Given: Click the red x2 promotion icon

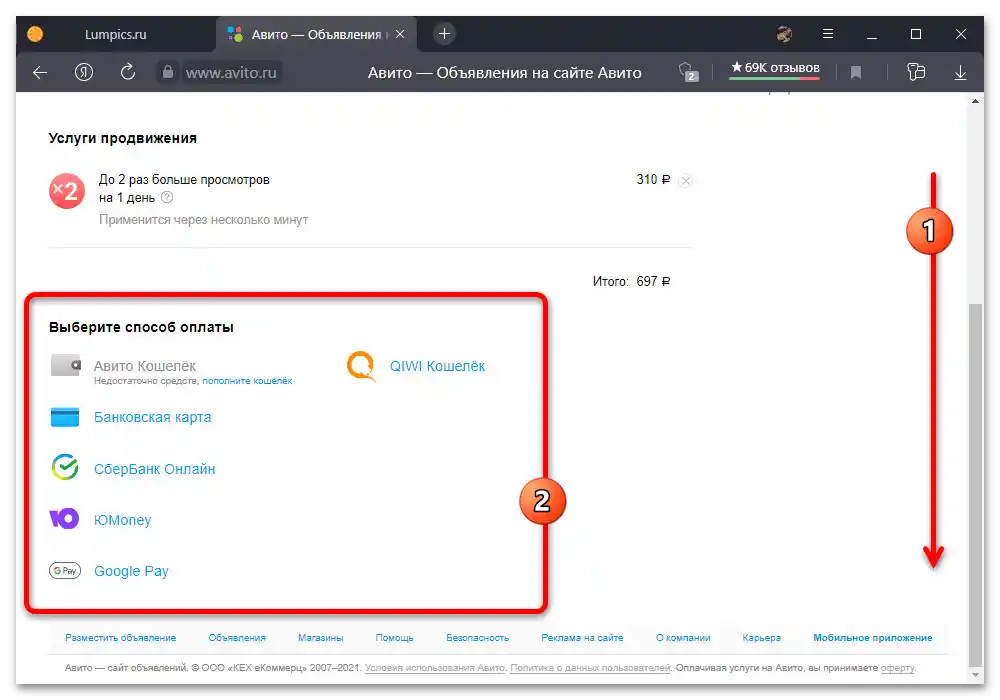Looking at the screenshot, I should click(x=67, y=191).
